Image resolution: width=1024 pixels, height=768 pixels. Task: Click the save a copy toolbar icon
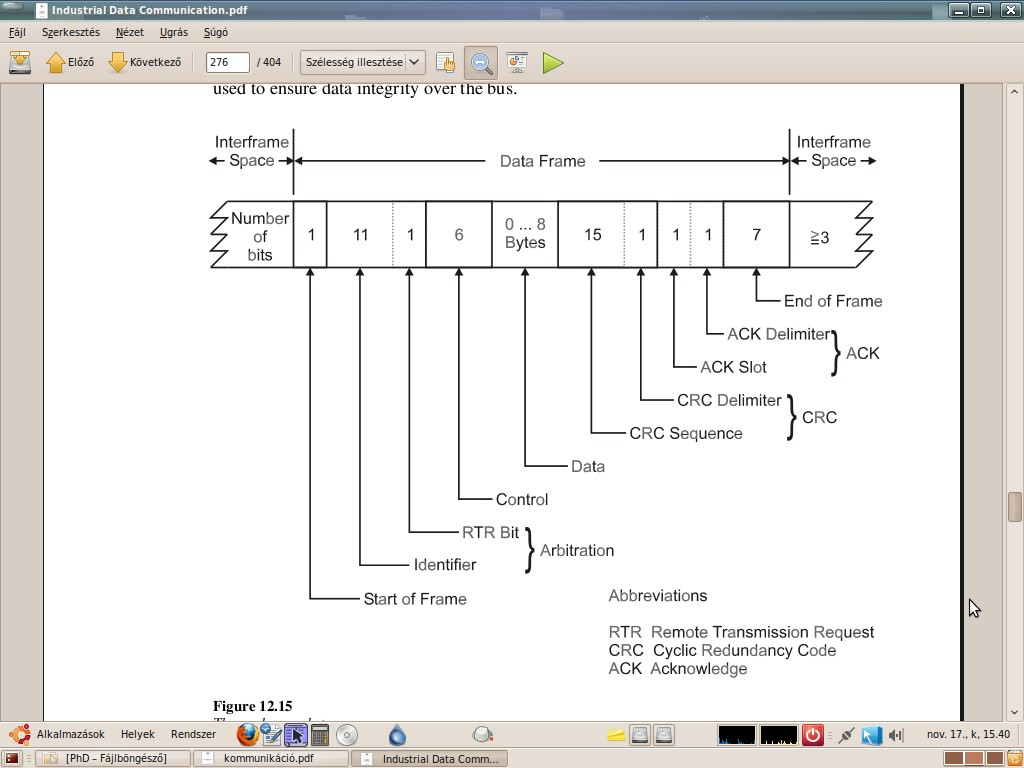click(20, 62)
